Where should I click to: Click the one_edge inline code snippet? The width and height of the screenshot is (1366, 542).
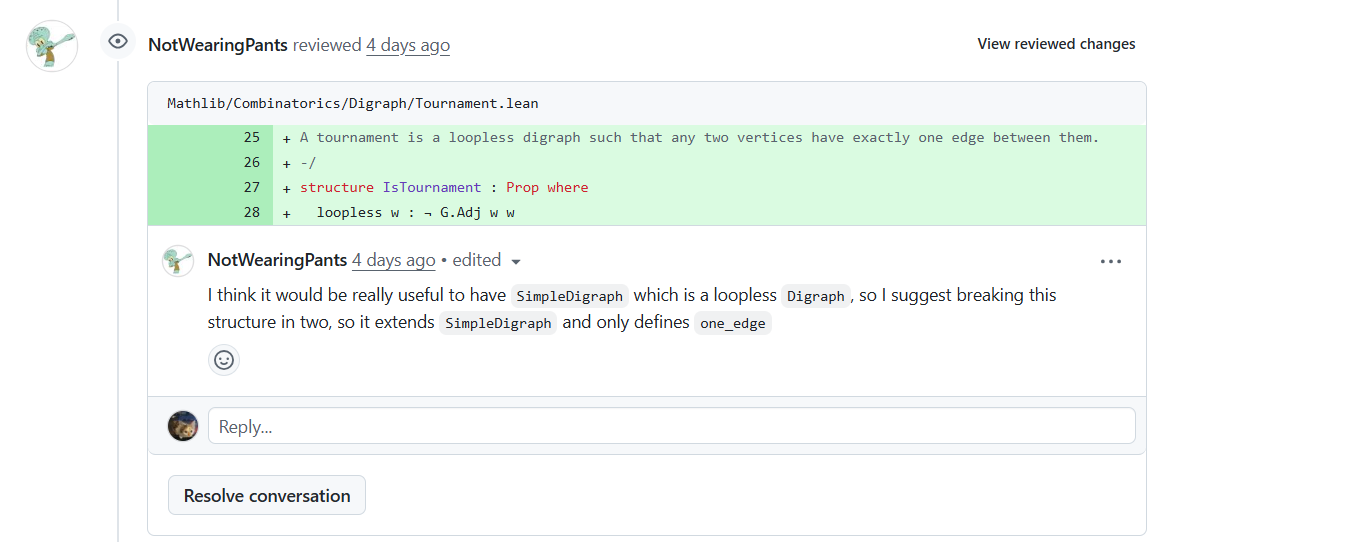coord(733,324)
